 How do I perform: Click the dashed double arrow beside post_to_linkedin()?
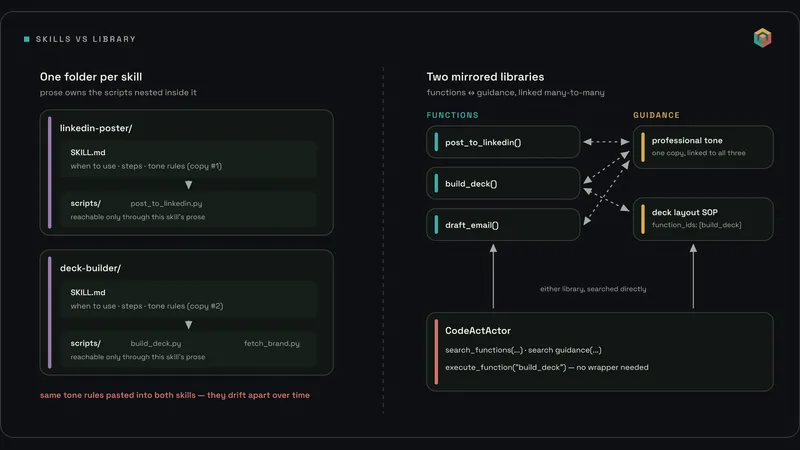(x=606, y=142)
